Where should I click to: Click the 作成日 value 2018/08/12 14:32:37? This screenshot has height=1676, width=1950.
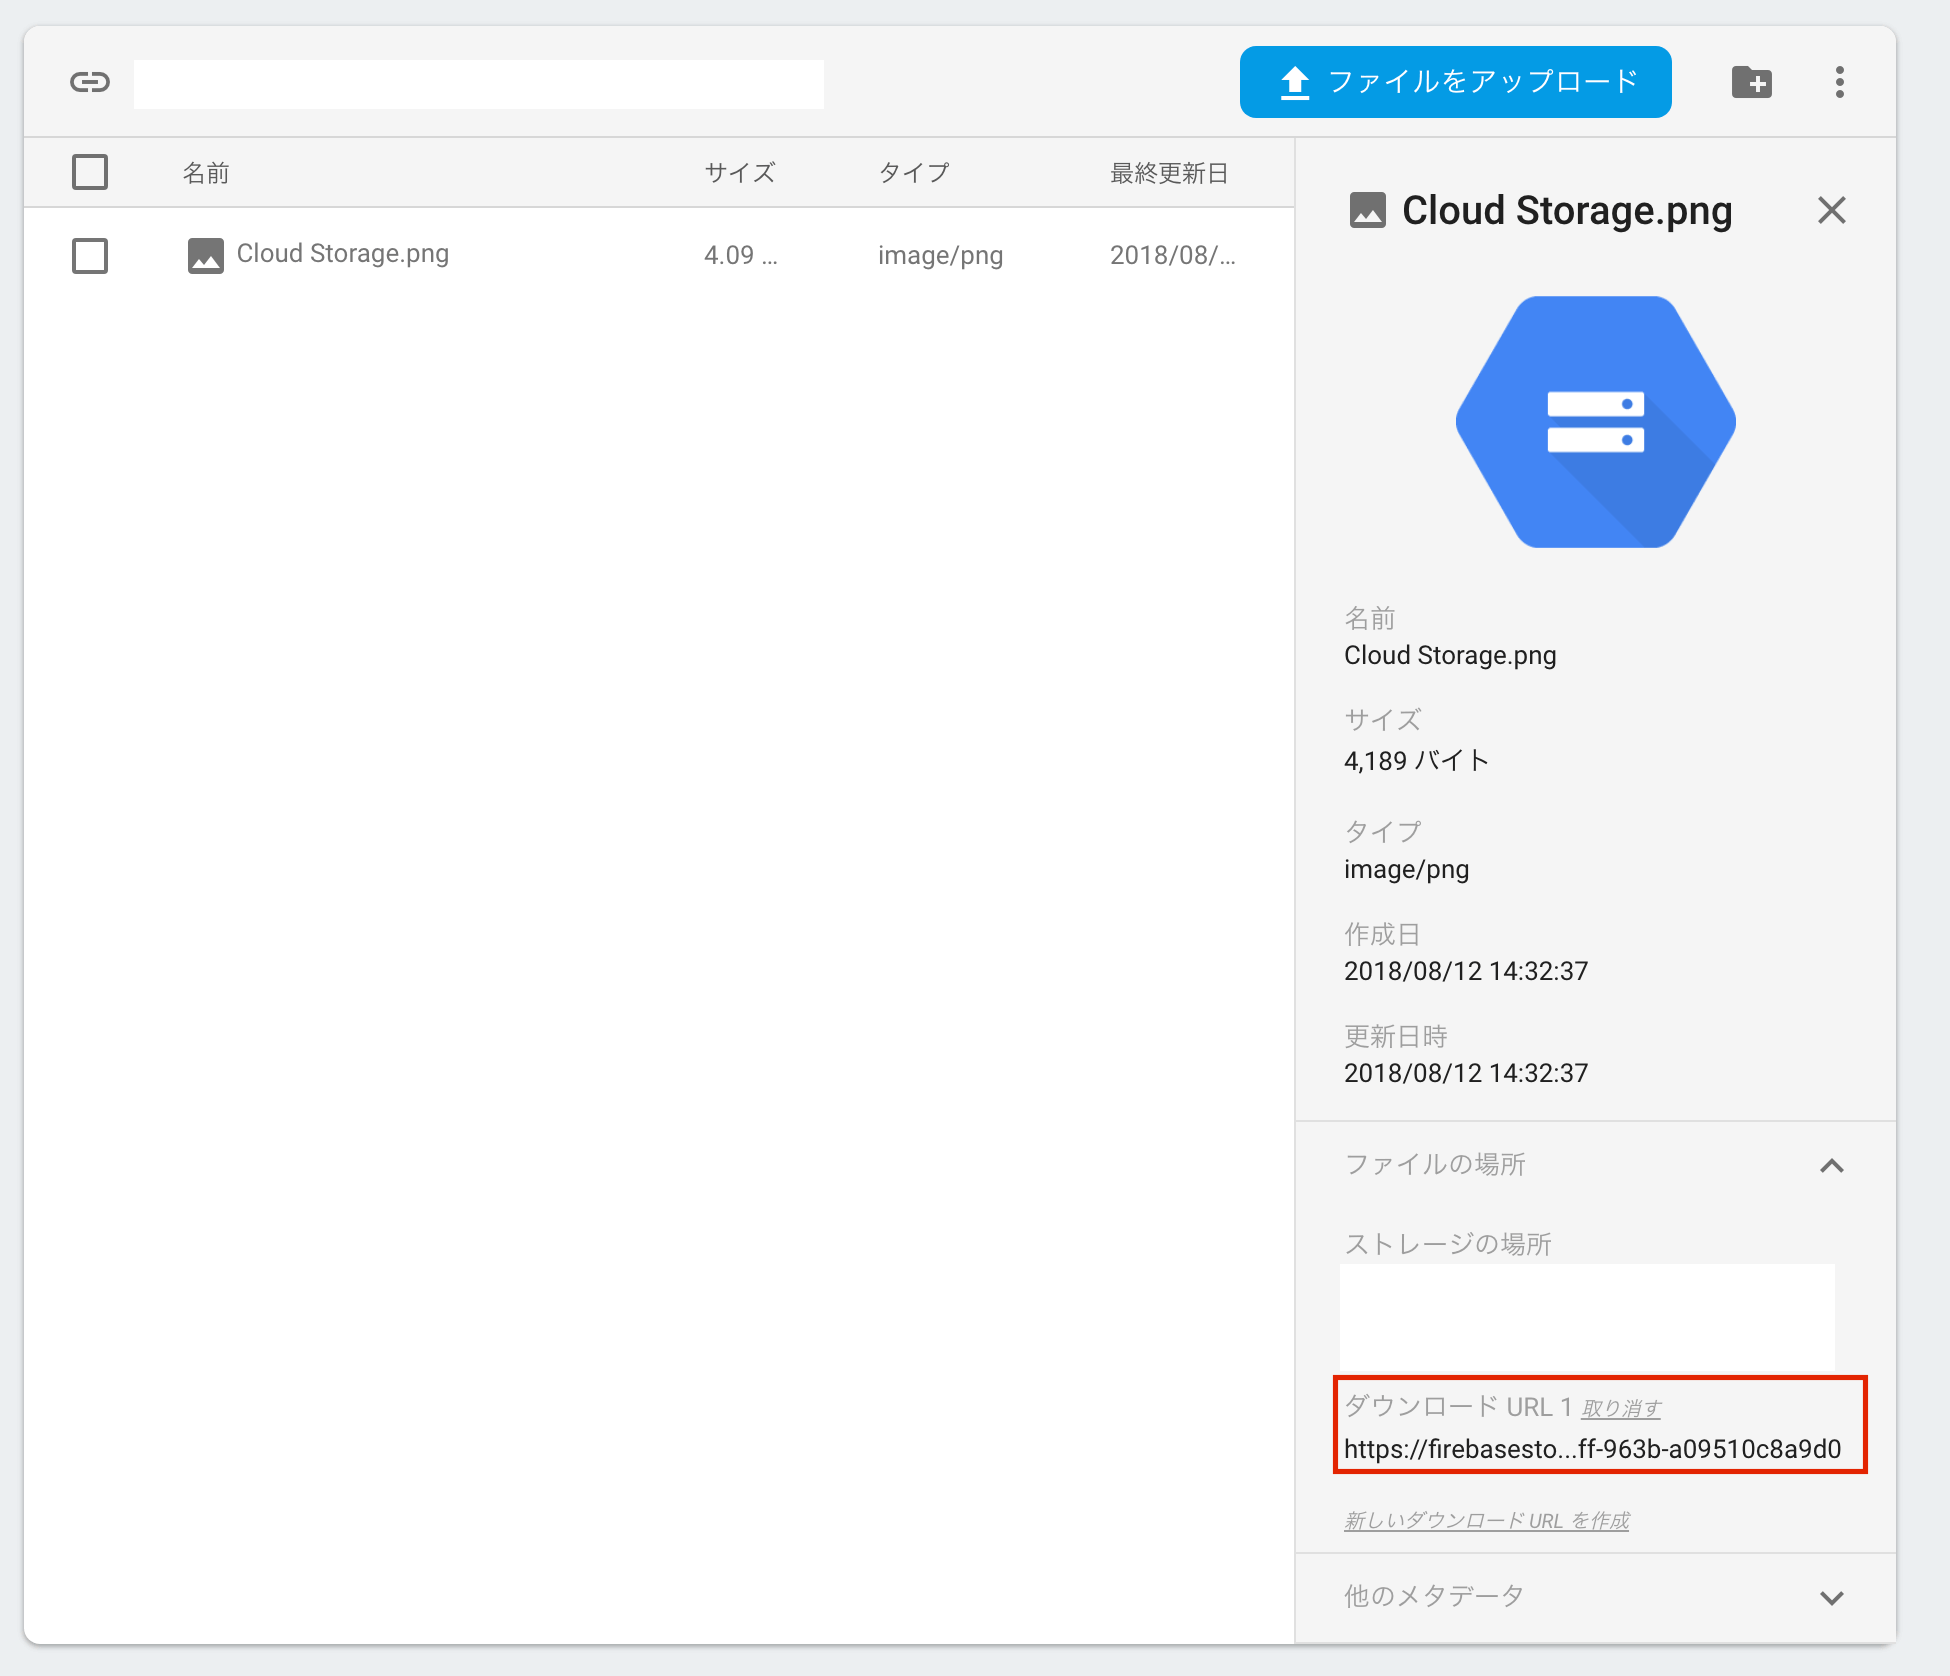point(1465,971)
